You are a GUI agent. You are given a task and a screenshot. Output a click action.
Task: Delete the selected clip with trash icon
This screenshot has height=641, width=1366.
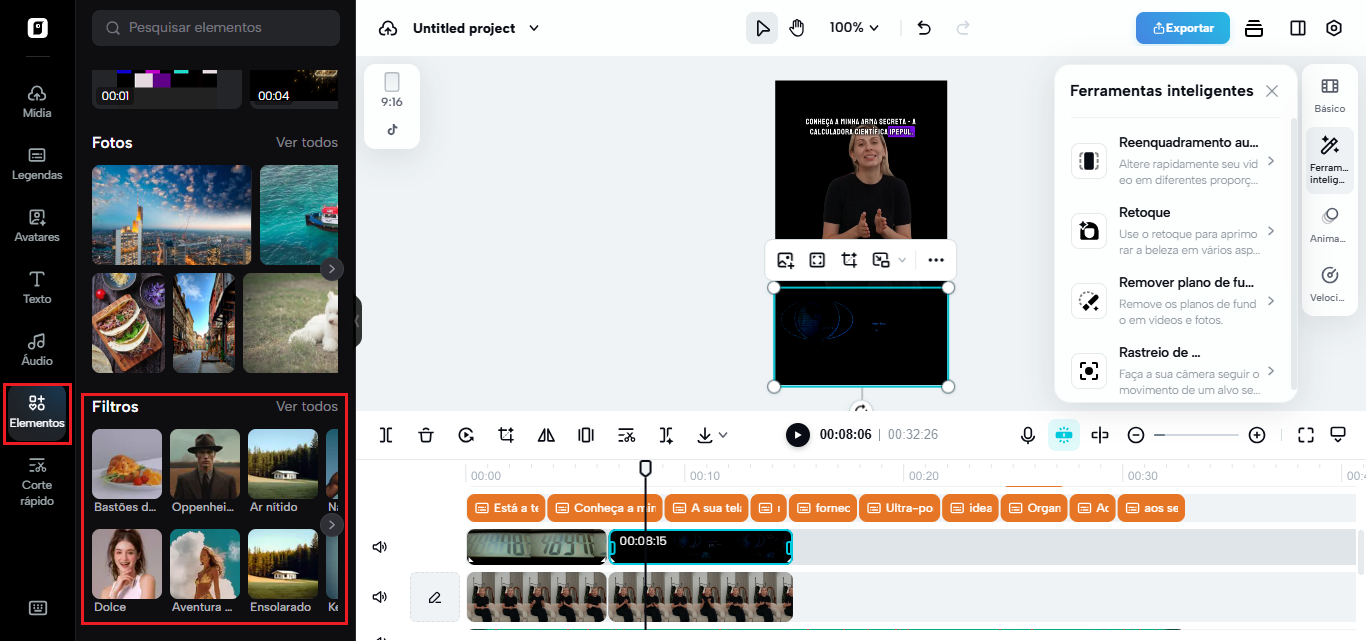click(x=426, y=435)
